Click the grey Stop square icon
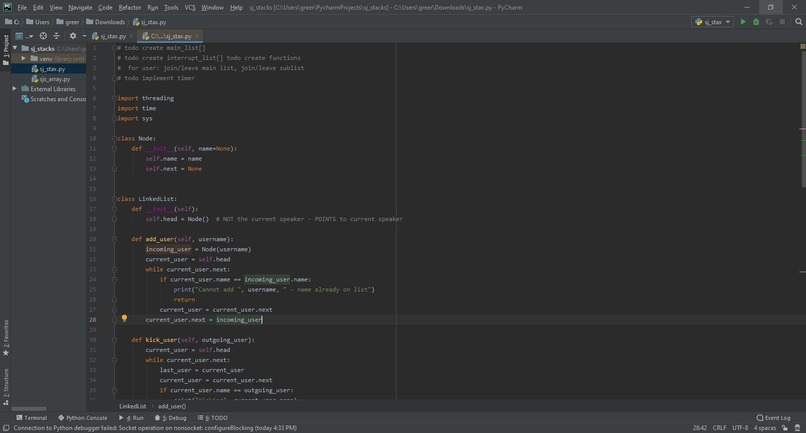 coord(782,22)
